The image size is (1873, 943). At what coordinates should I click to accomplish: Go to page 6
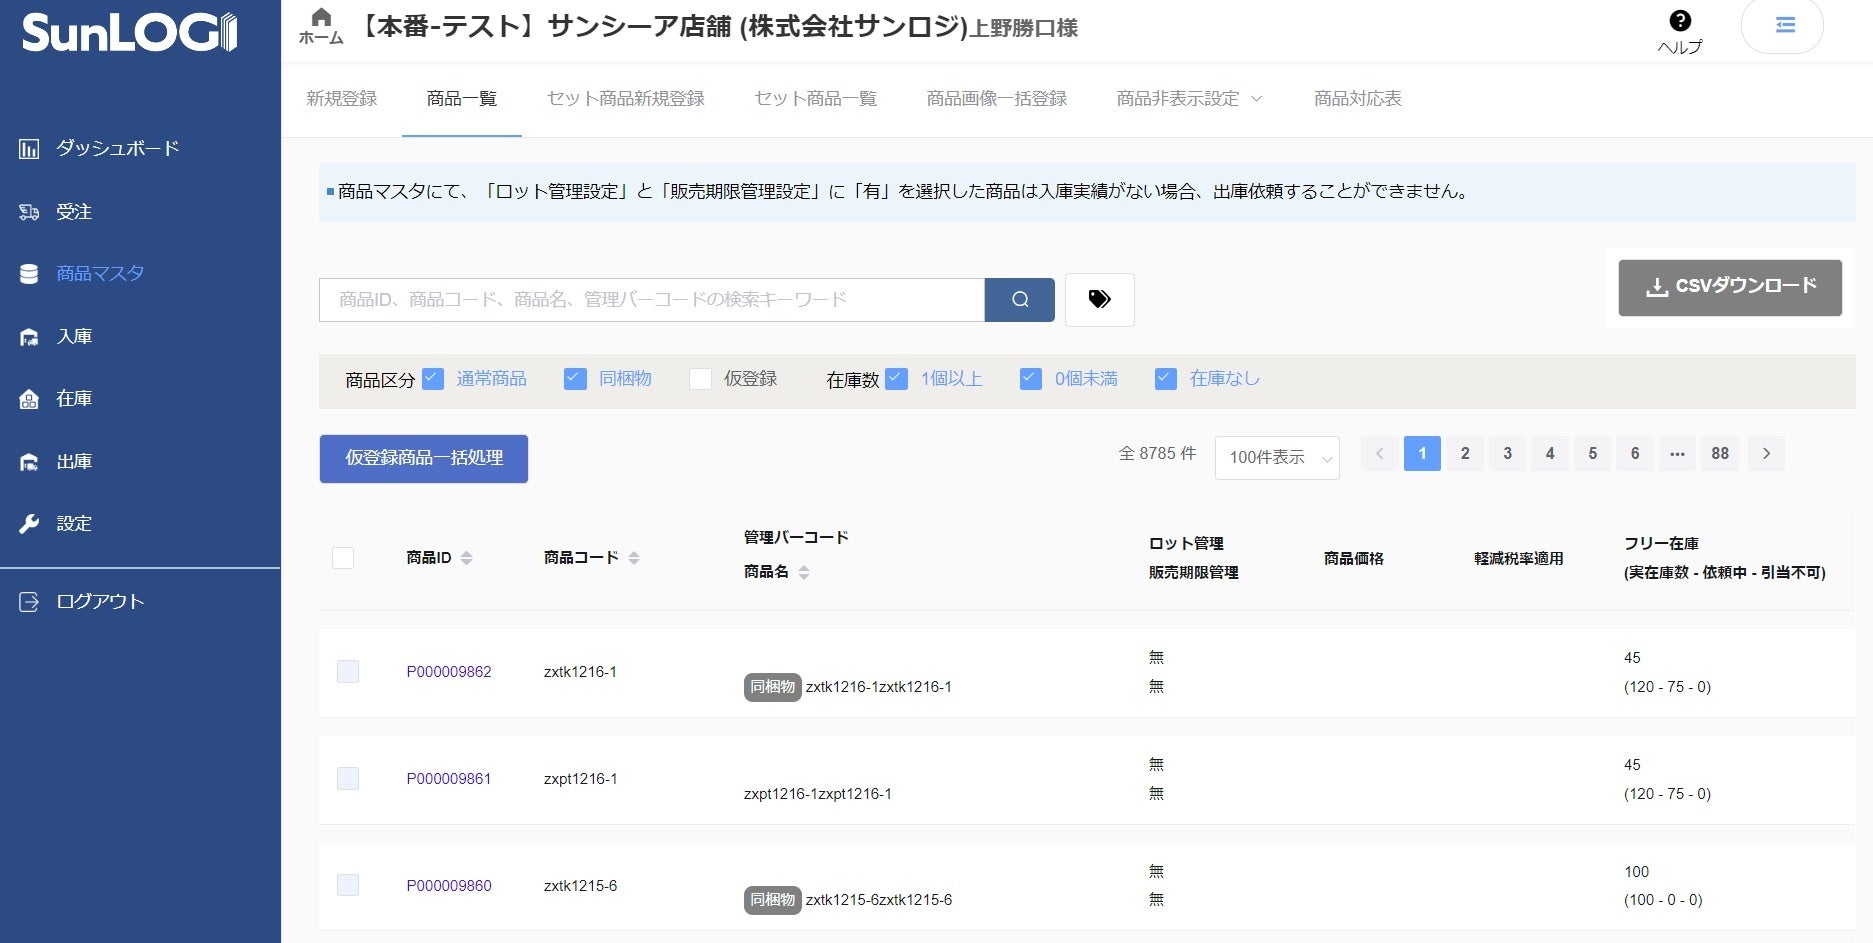click(1635, 454)
